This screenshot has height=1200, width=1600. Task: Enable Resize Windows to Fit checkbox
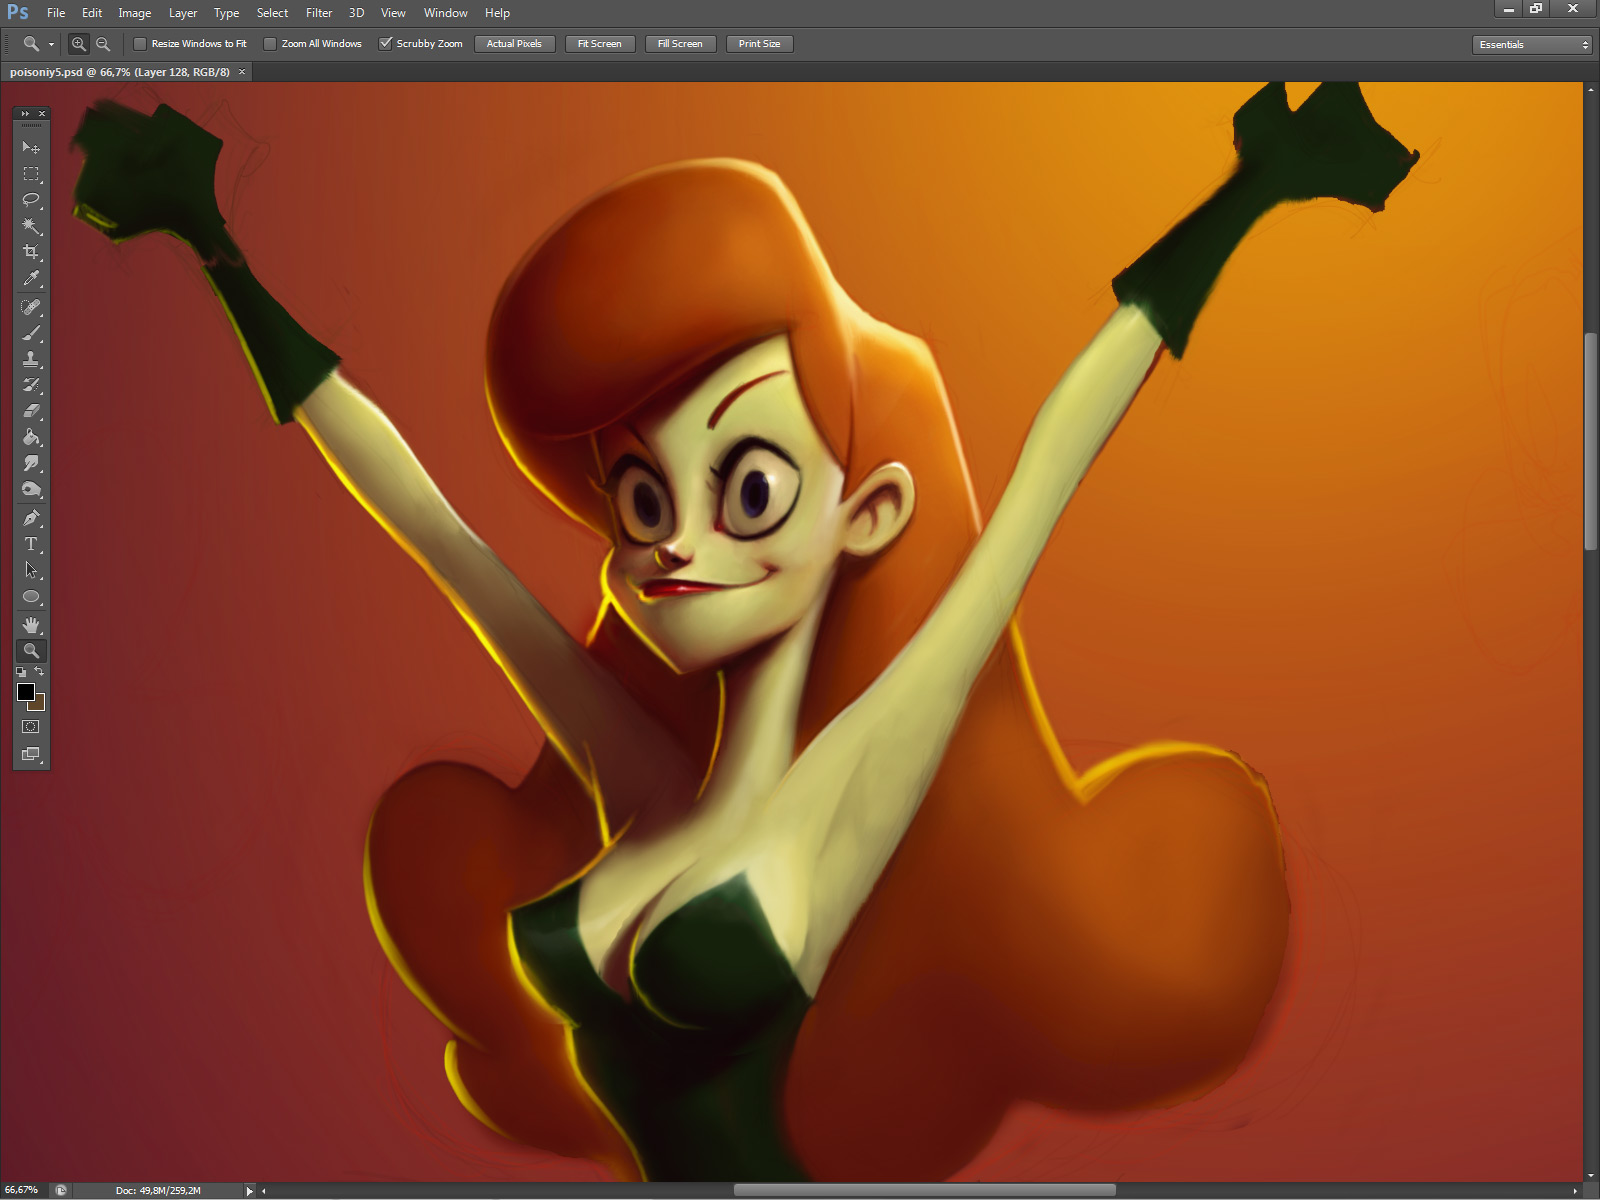click(x=140, y=44)
